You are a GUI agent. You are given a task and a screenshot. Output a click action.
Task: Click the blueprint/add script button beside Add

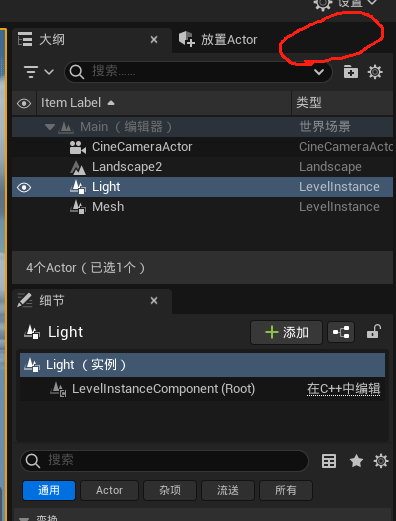click(x=341, y=332)
